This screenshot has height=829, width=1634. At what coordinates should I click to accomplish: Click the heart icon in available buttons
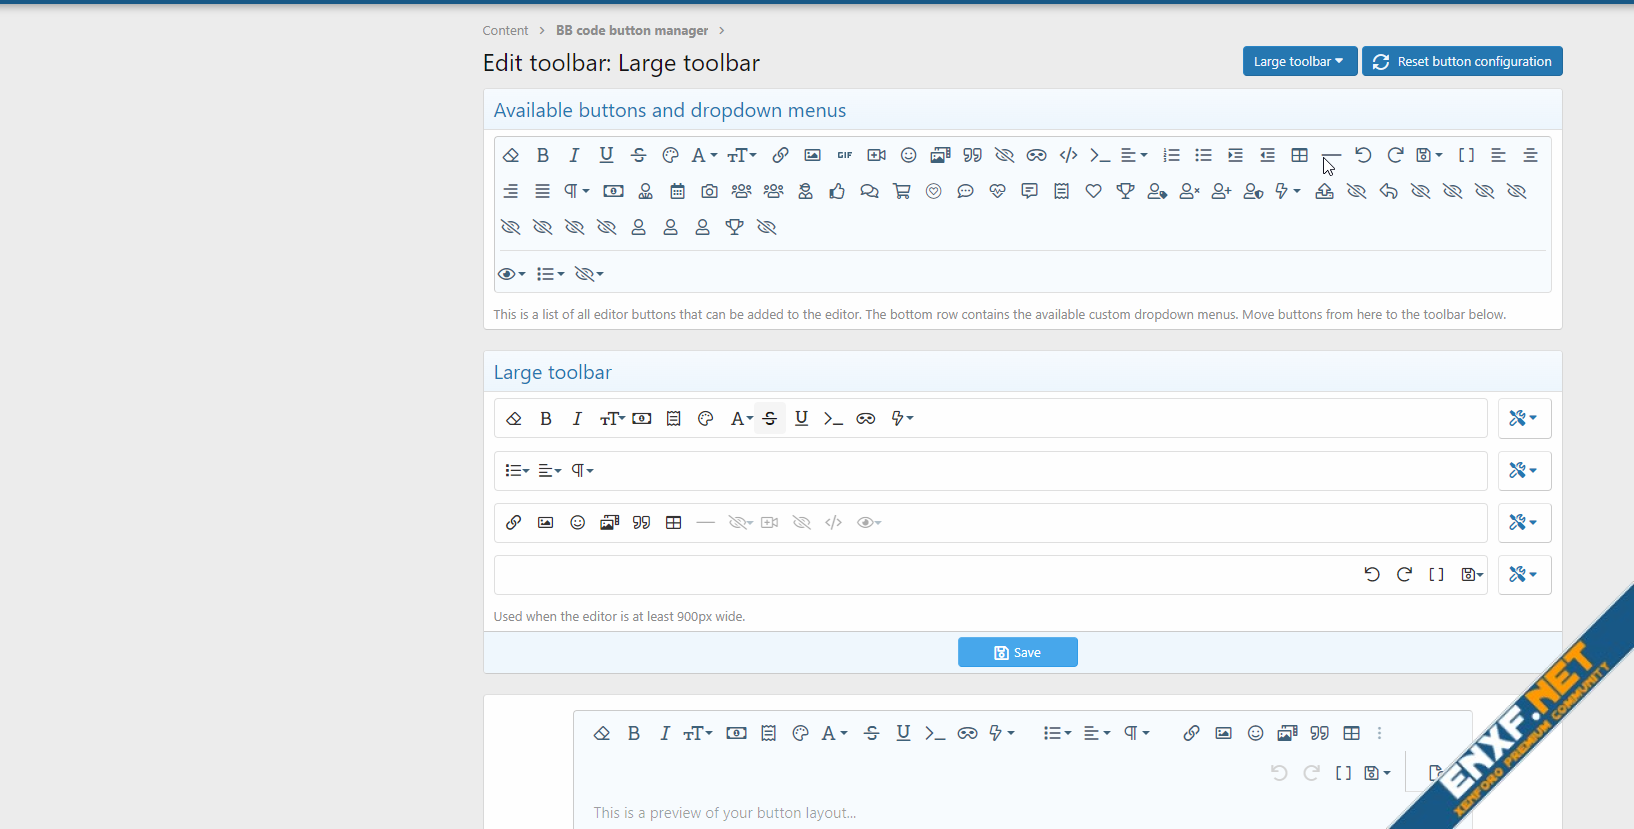tap(1093, 191)
